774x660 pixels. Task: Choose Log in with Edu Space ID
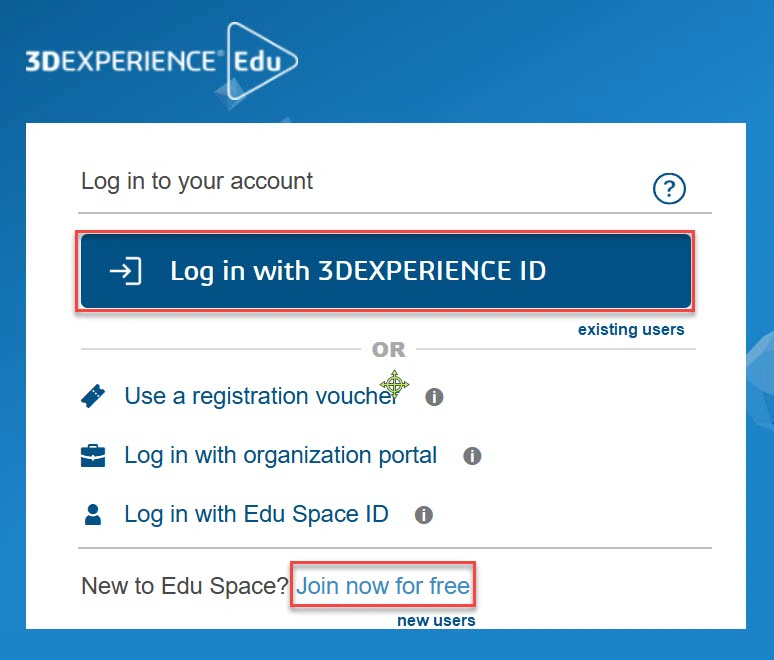[x=256, y=515]
